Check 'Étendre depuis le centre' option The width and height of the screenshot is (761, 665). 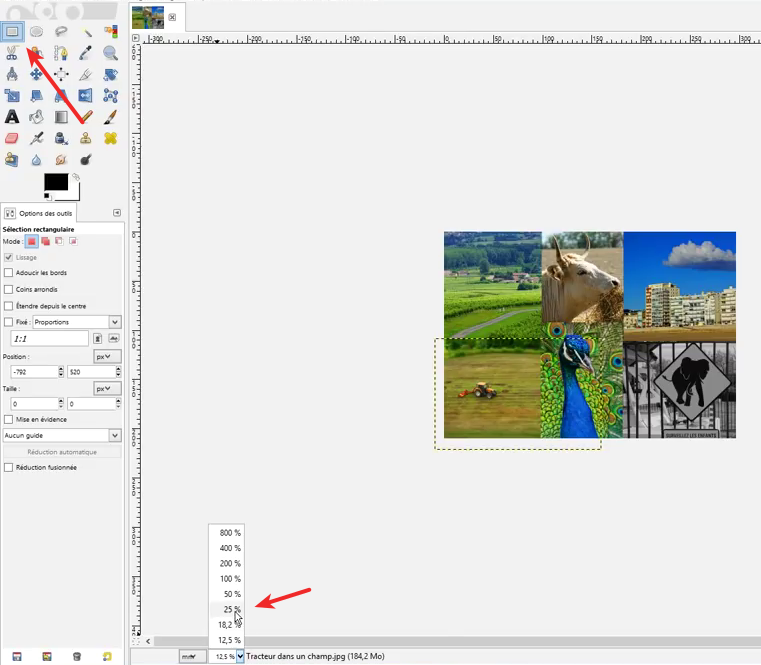9,306
